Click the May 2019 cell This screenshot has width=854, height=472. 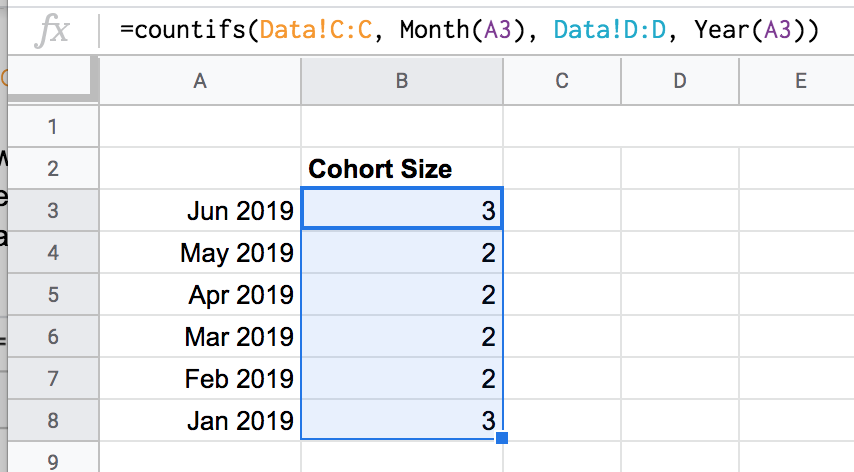pyautogui.click(x=200, y=253)
